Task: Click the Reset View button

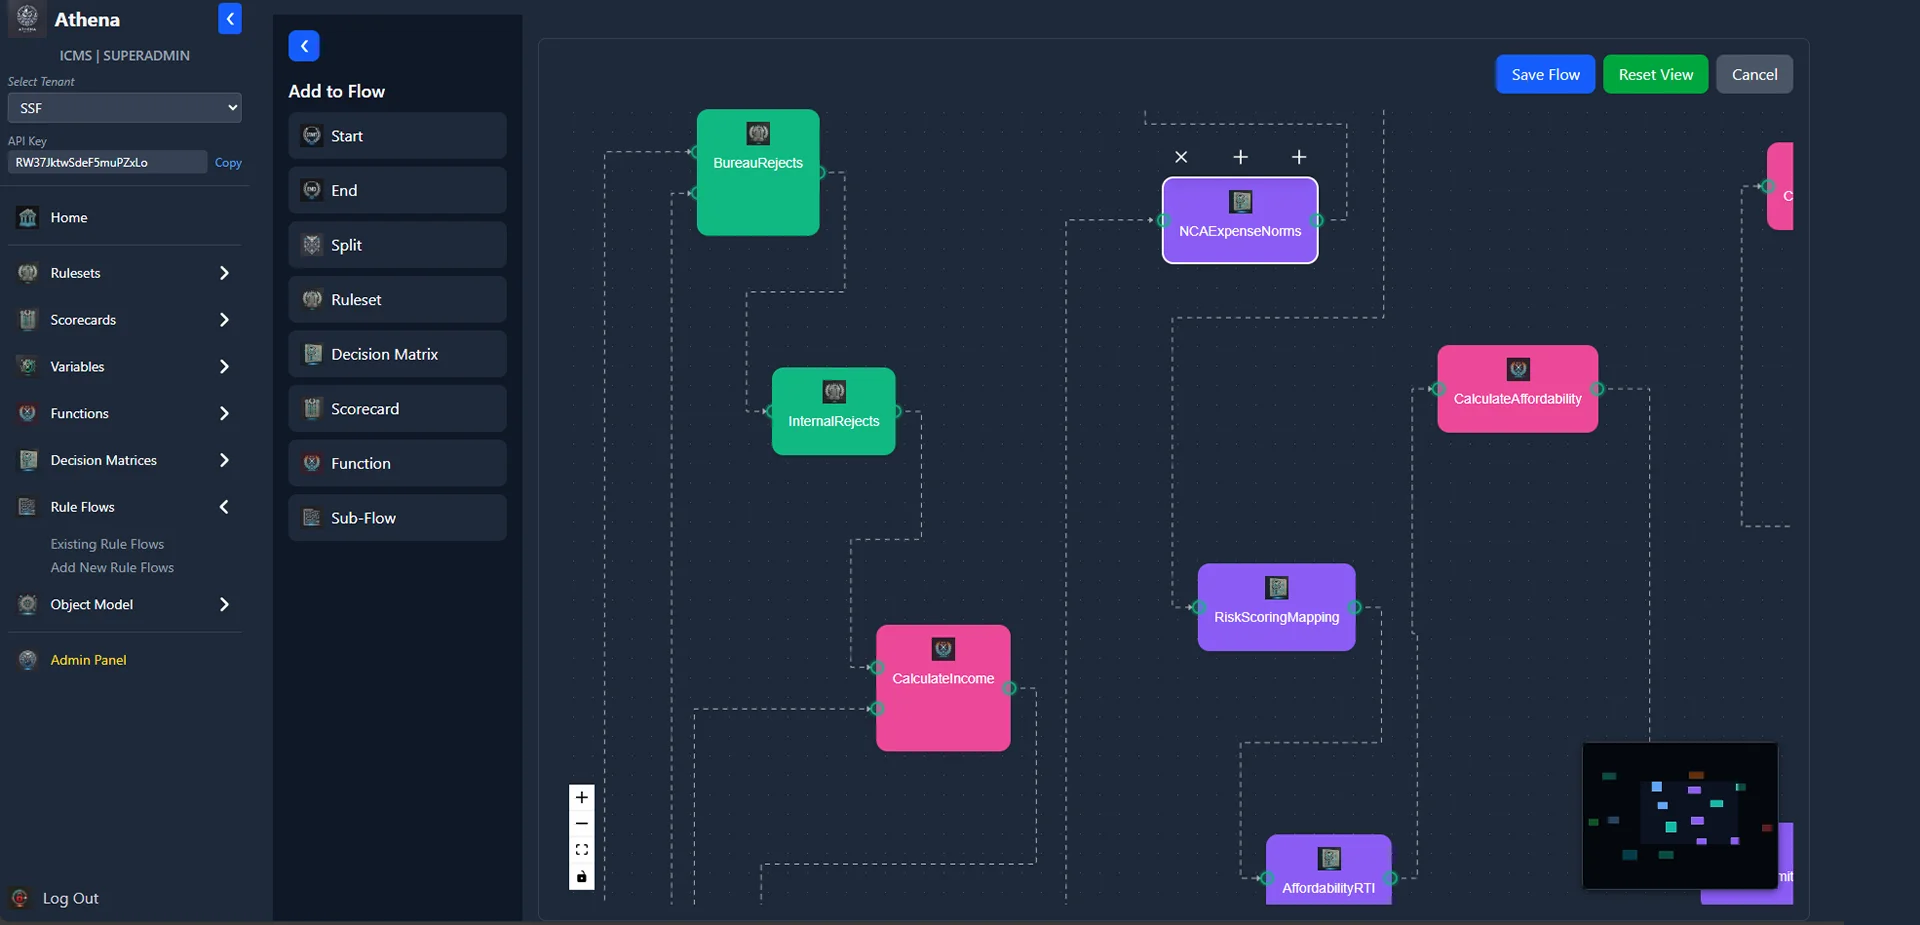Action: 1655,75
